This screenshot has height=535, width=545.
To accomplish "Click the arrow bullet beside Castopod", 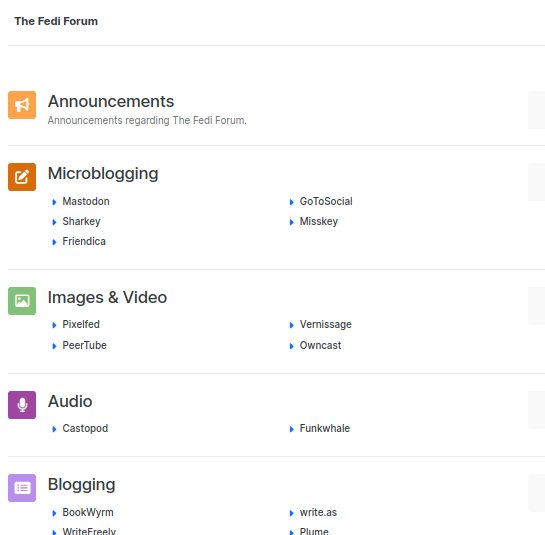I will click(x=54, y=429).
